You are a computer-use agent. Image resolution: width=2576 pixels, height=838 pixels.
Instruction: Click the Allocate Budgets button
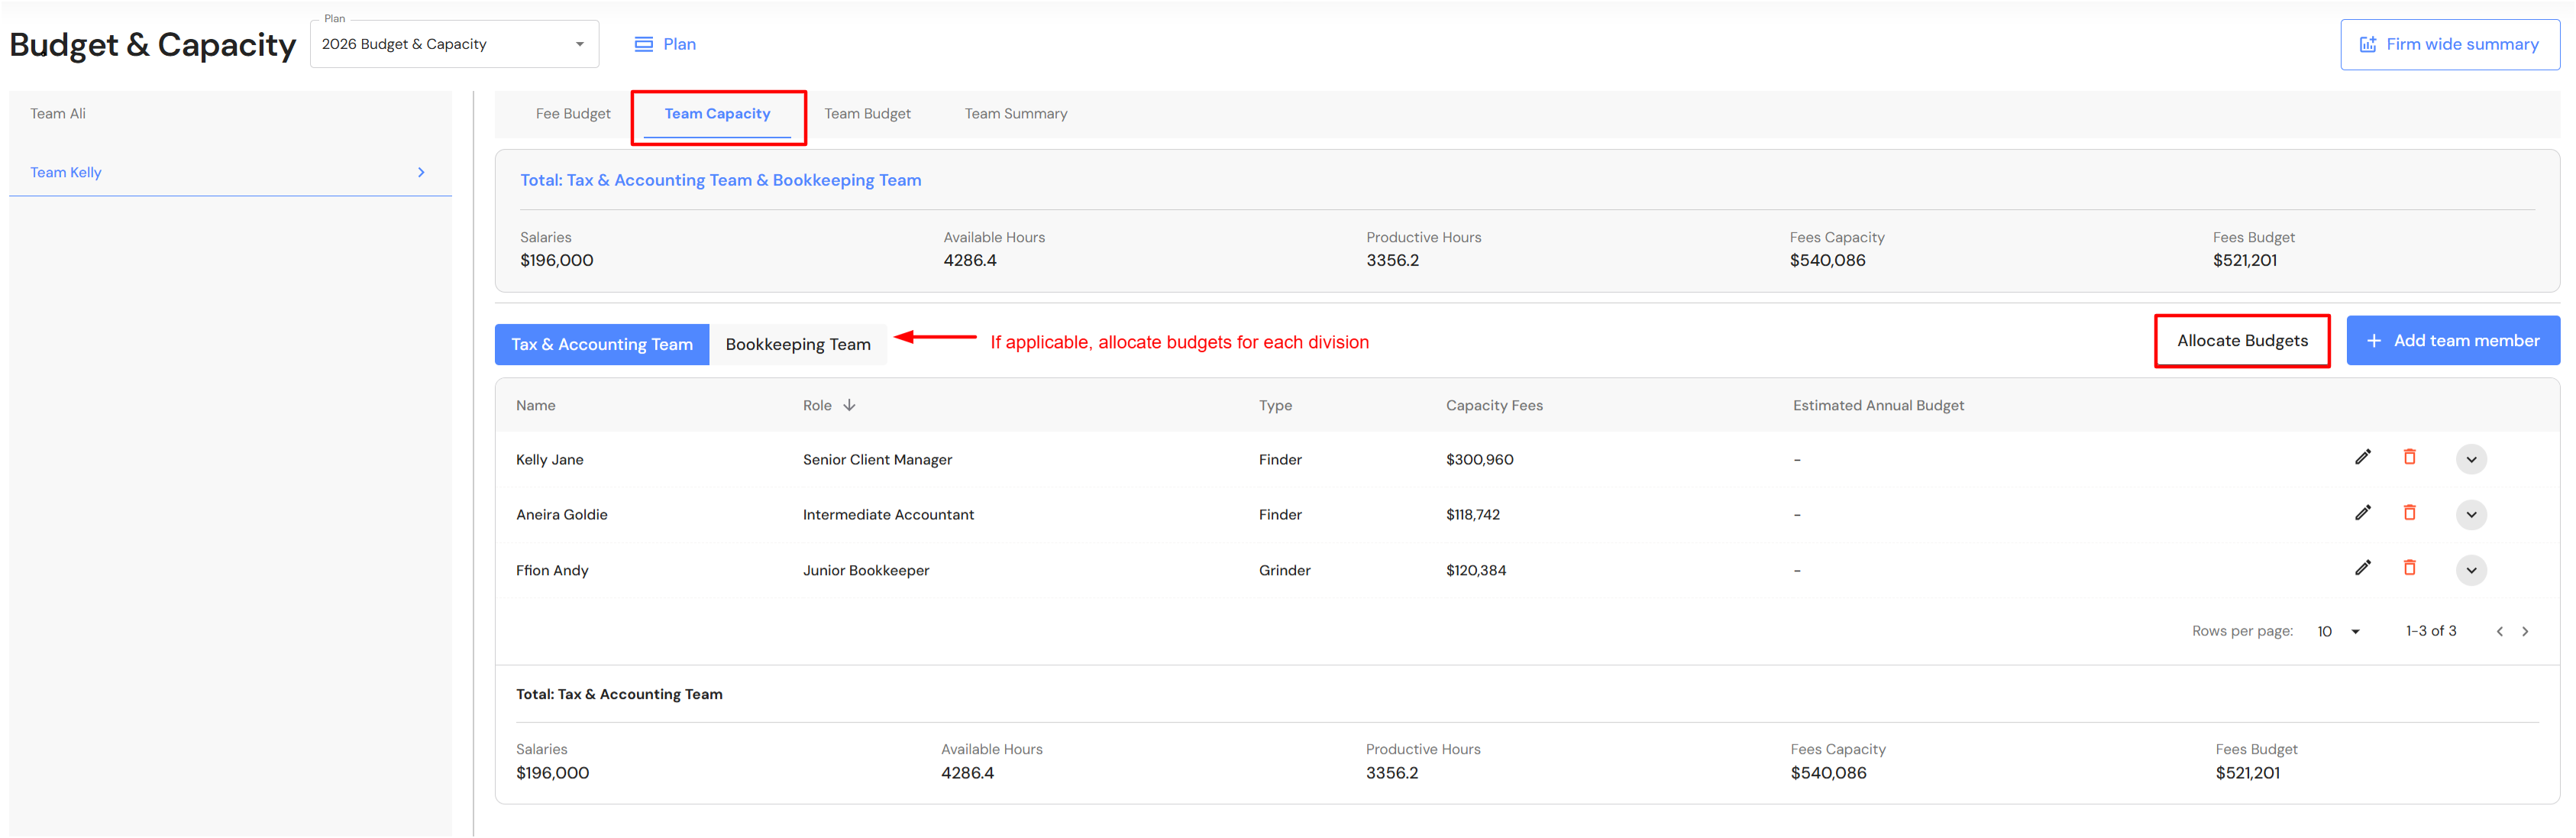tap(2241, 341)
